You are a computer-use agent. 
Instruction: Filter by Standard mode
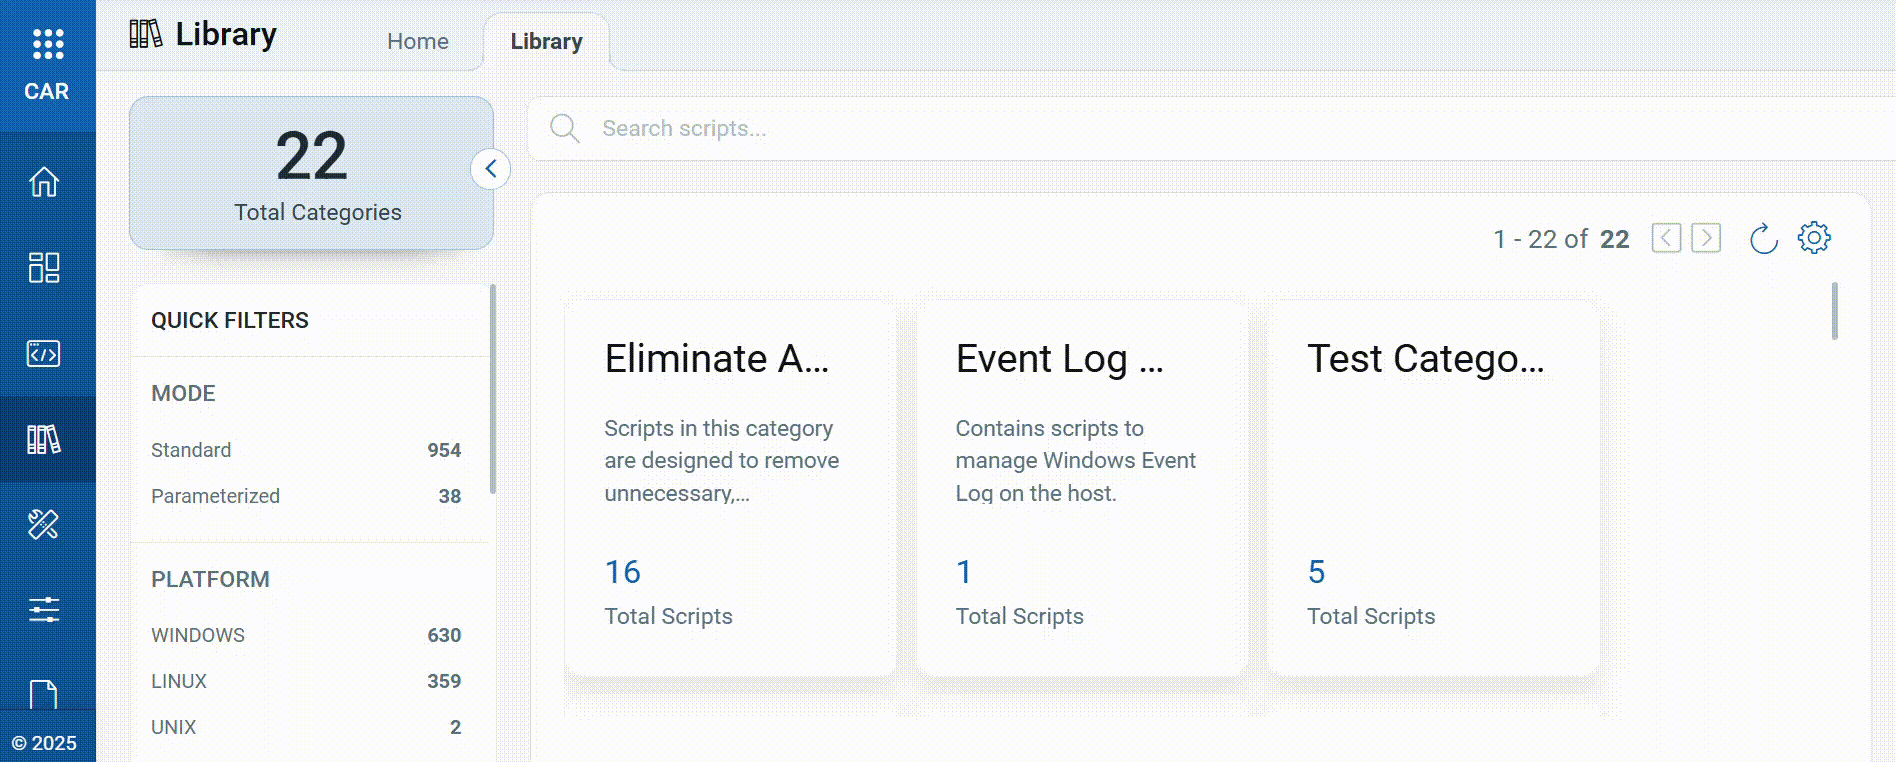tap(191, 450)
